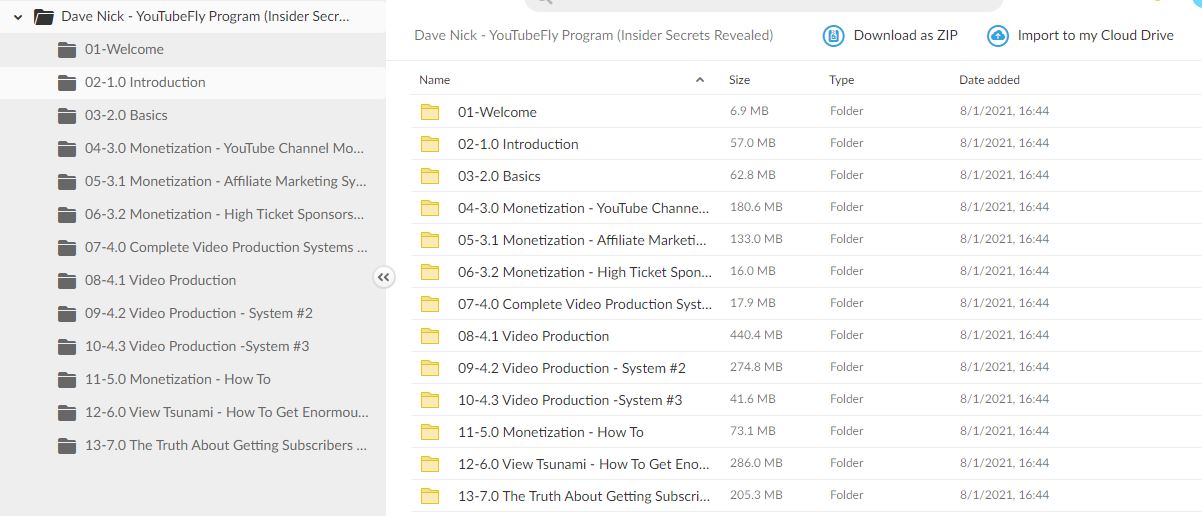The width and height of the screenshot is (1202, 516).
Task: Click yellow folder icon of 10-4.3 row
Action: pos(430,400)
